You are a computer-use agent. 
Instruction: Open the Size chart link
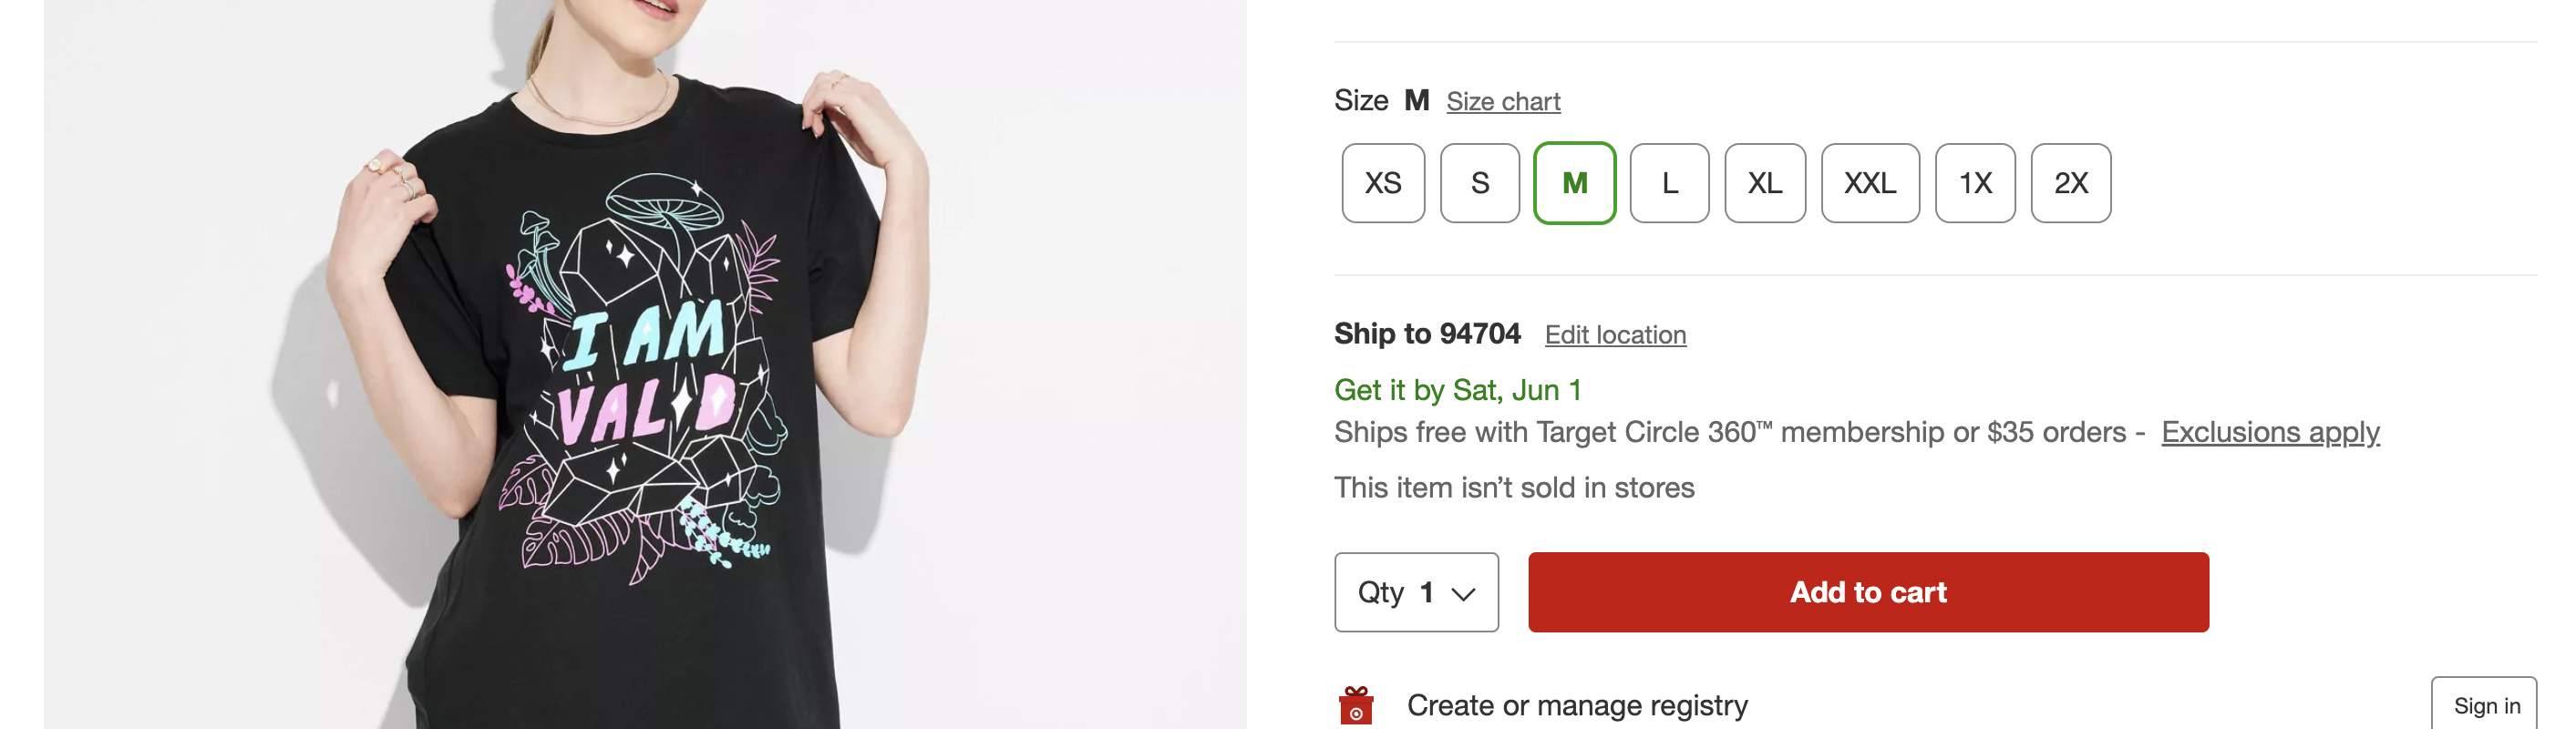pyautogui.click(x=1502, y=101)
